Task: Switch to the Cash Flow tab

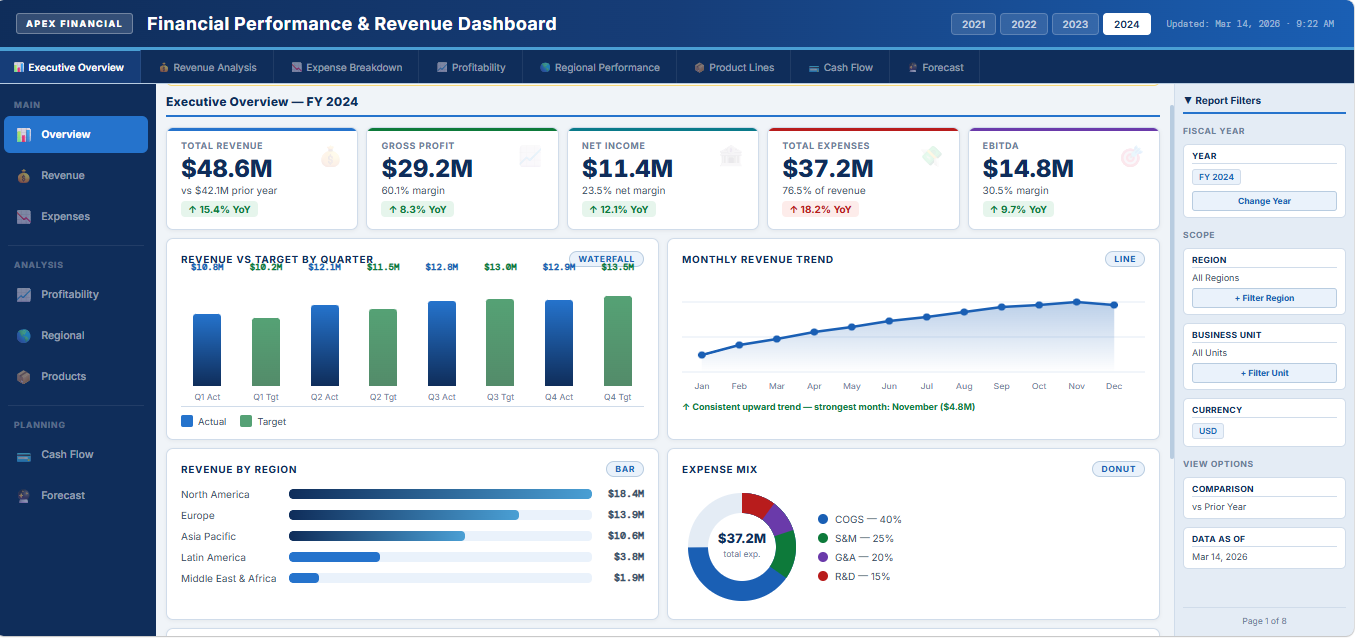Action: [x=841, y=68]
